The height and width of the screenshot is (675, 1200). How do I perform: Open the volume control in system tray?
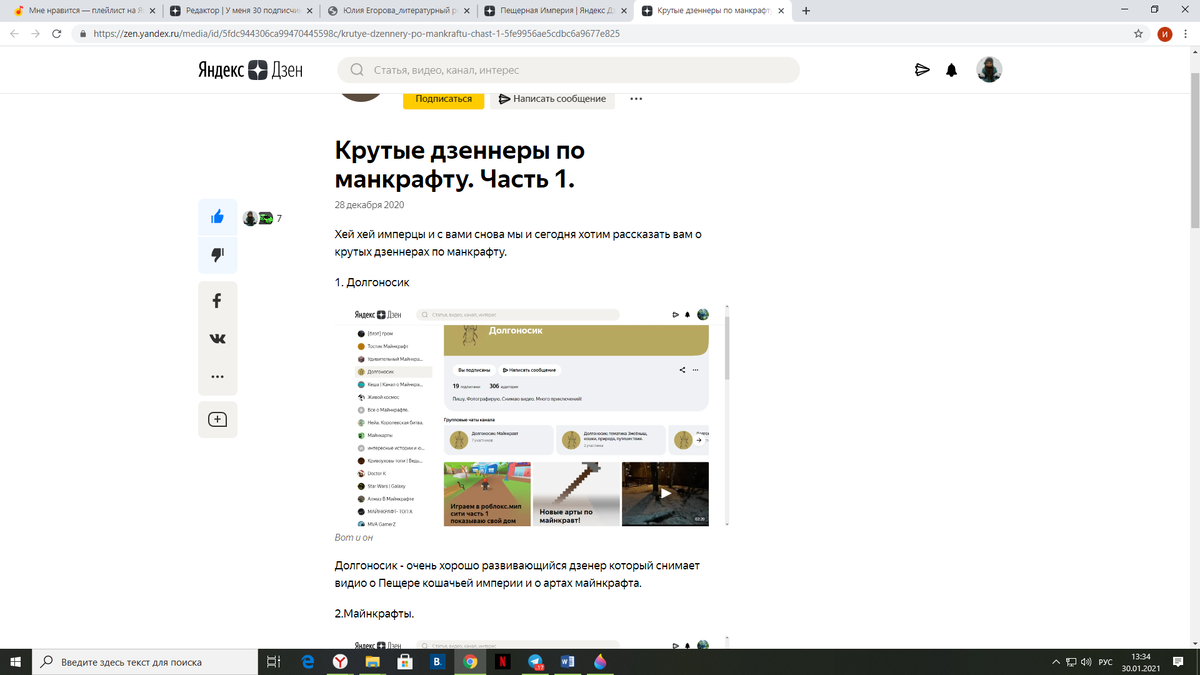pos(1085,662)
